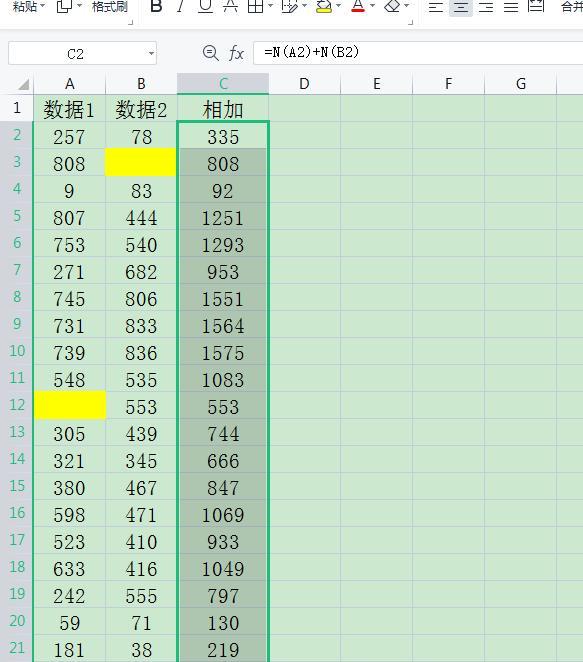Viewport: 583px width, 662px height.
Task: Click the formula bar with =N(A2)+N(B2)
Action: [418, 53]
